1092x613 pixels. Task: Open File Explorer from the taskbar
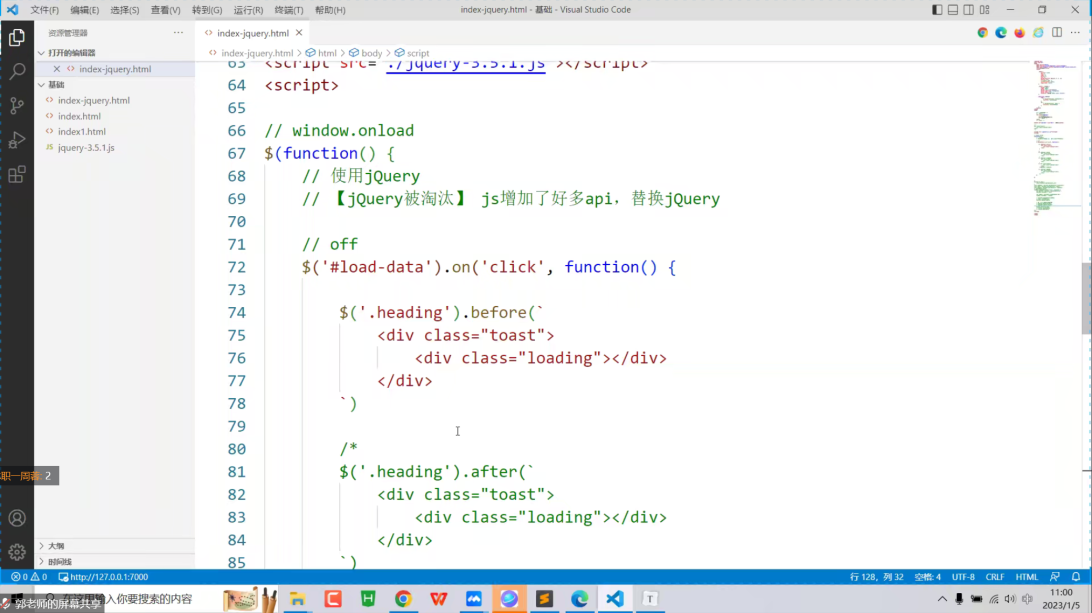tap(297, 599)
